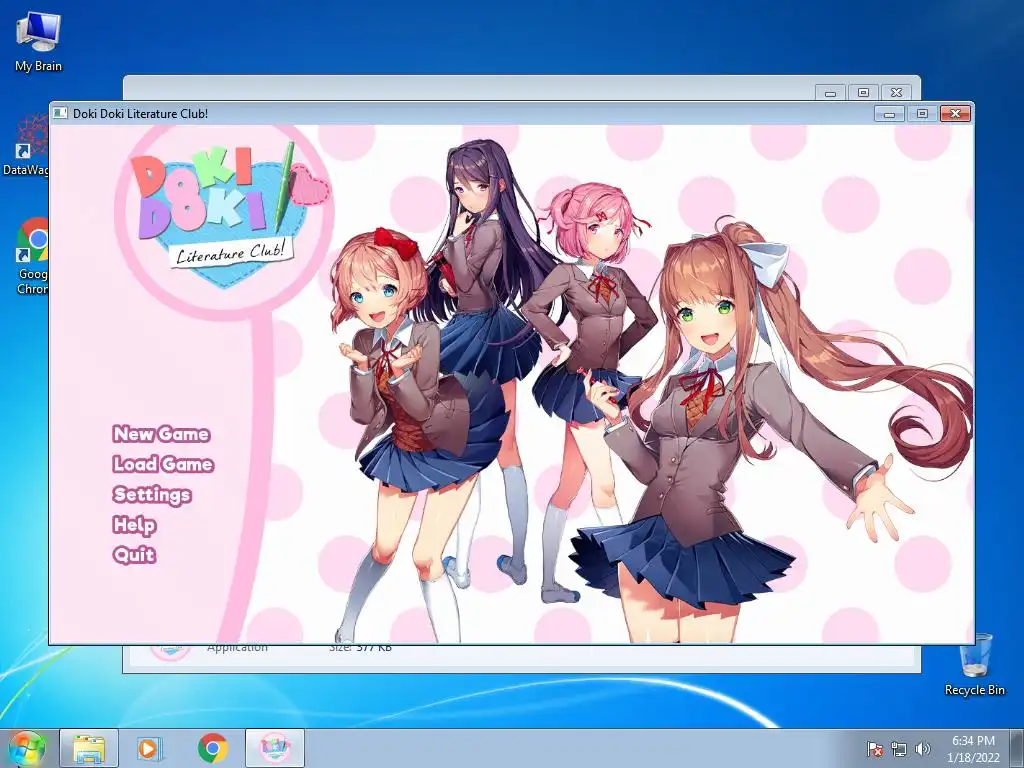
Task: Open the Load Game menu
Action: [x=163, y=464]
